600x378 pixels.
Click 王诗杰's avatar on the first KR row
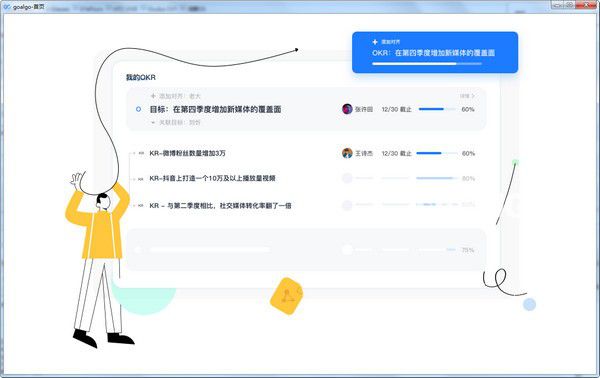pyautogui.click(x=347, y=153)
